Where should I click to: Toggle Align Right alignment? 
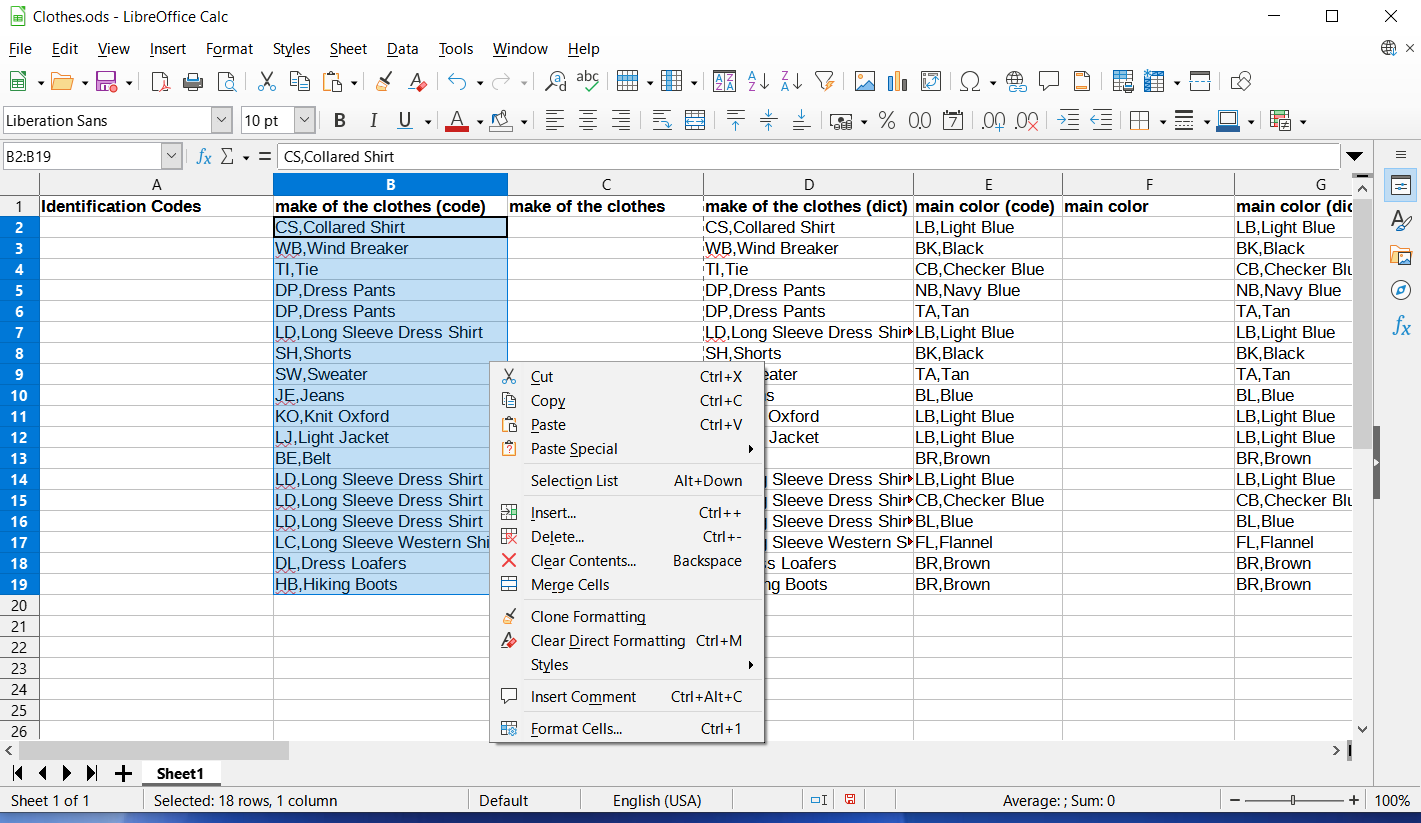[x=621, y=121]
